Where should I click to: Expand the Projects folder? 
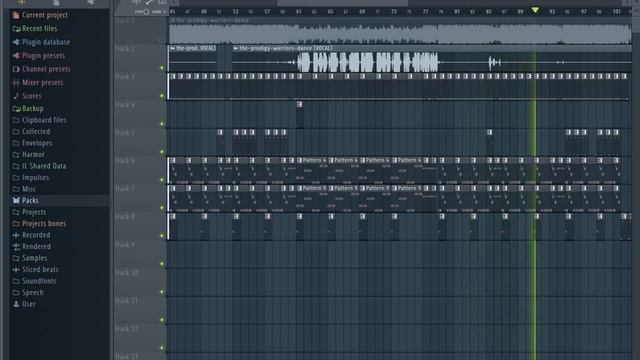click(x=29, y=212)
